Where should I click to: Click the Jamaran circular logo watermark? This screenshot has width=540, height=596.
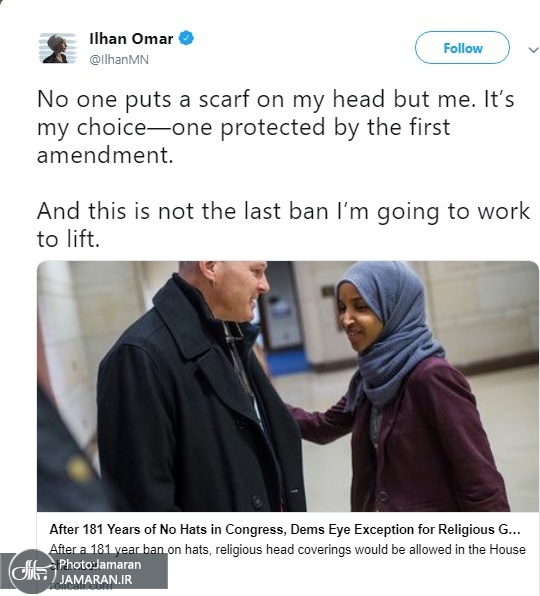pos(32,571)
